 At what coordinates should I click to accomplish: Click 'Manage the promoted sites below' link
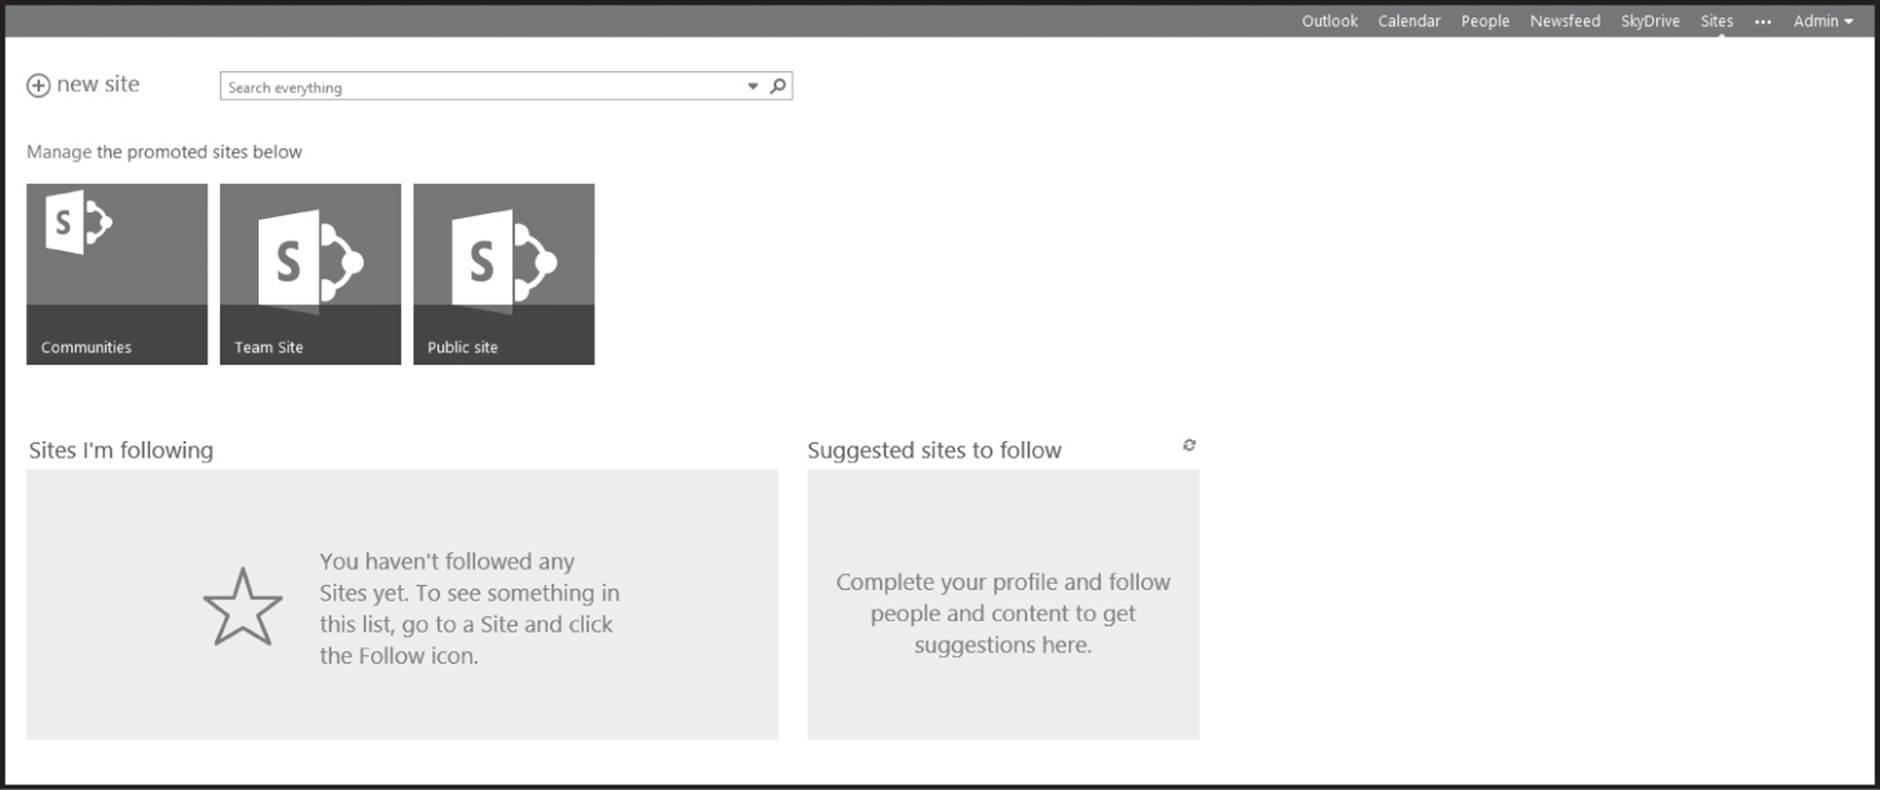point(164,152)
